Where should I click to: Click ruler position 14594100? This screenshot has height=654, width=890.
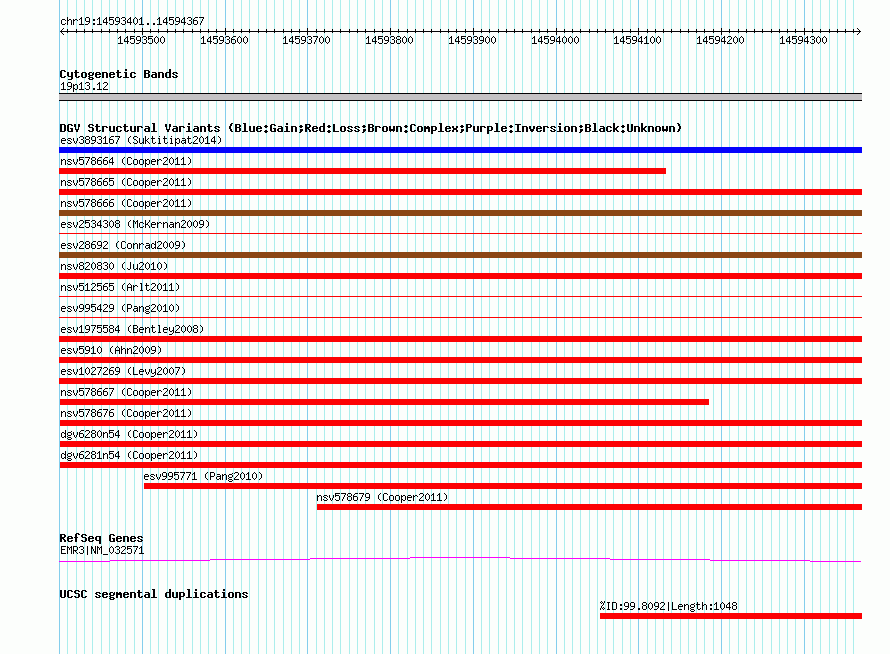click(637, 40)
